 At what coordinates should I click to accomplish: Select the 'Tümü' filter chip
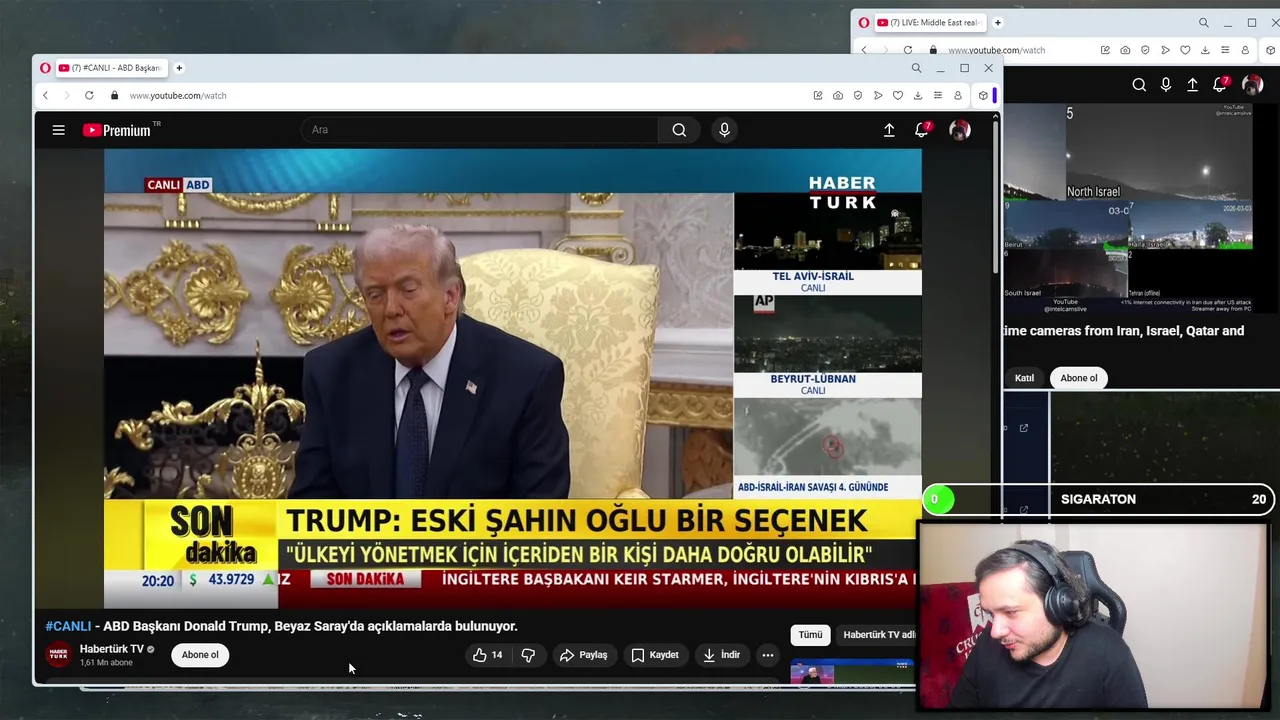810,635
